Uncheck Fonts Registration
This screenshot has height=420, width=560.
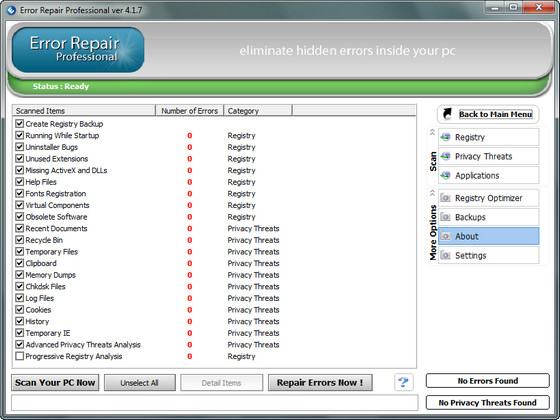coord(20,194)
